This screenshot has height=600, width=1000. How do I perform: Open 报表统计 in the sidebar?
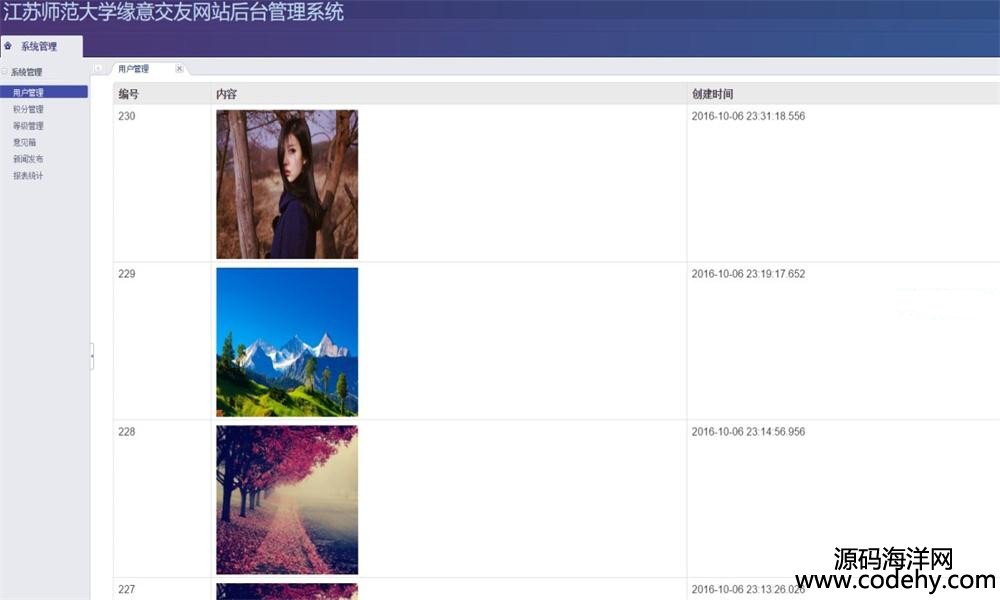coord(28,175)
